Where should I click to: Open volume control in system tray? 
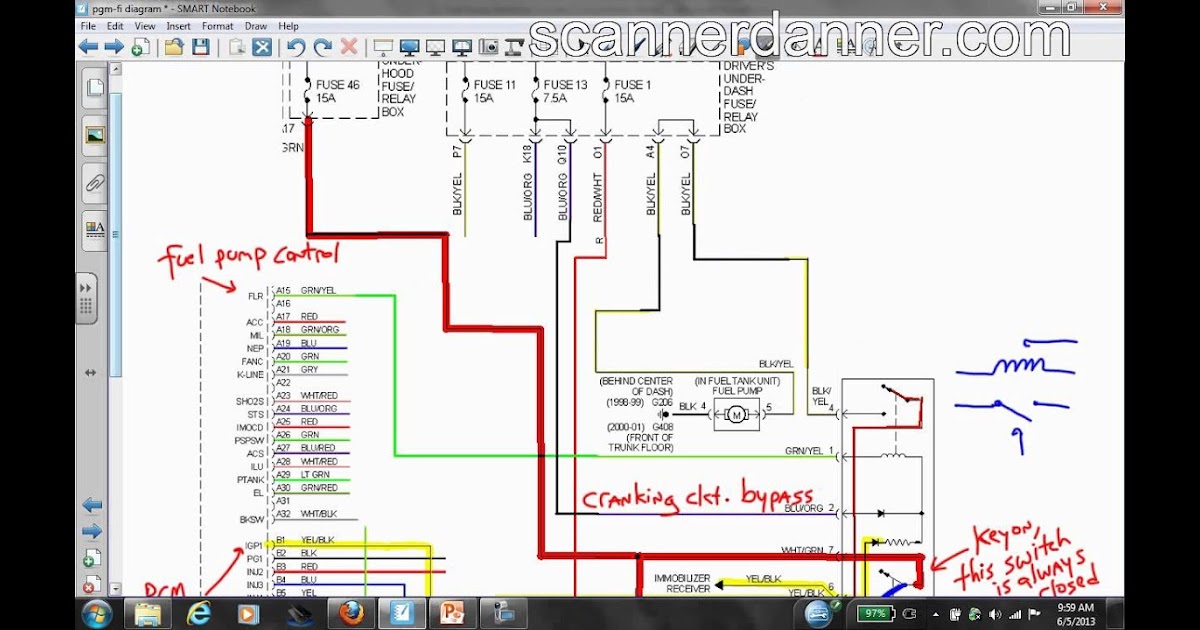tap(993, 614)
